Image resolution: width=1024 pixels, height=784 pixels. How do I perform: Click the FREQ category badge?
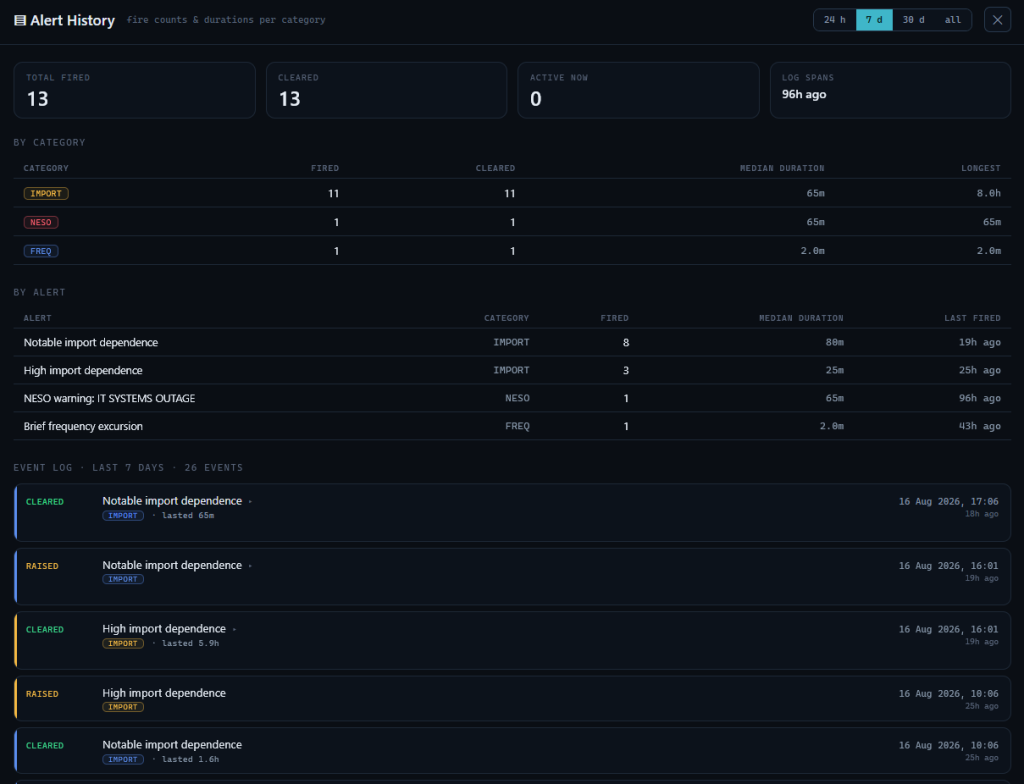click(x=40, y=251)
